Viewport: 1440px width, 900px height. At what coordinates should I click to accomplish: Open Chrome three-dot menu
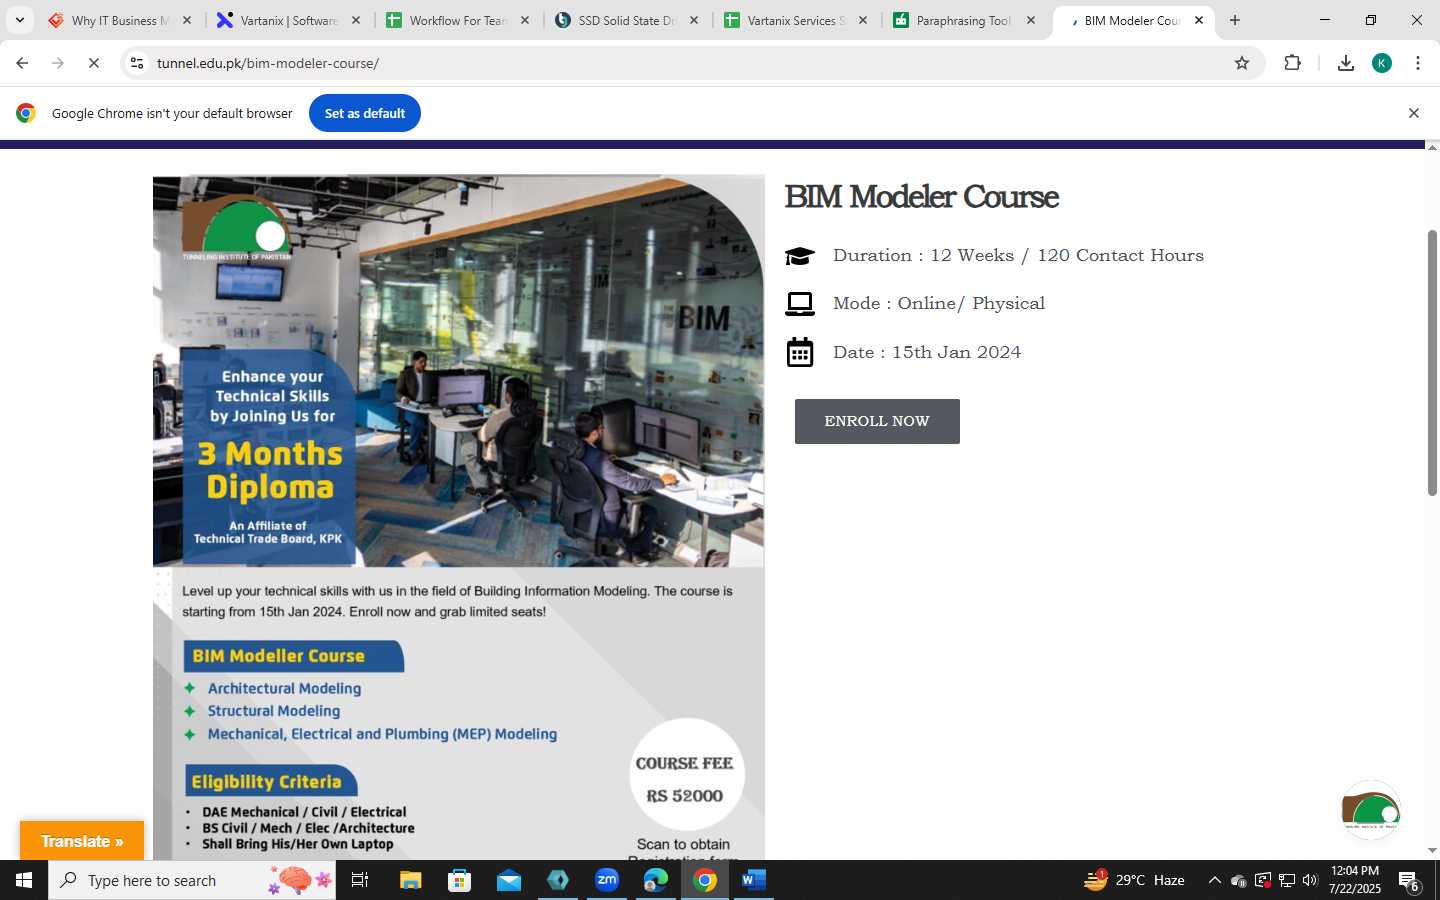point(1418,63)
